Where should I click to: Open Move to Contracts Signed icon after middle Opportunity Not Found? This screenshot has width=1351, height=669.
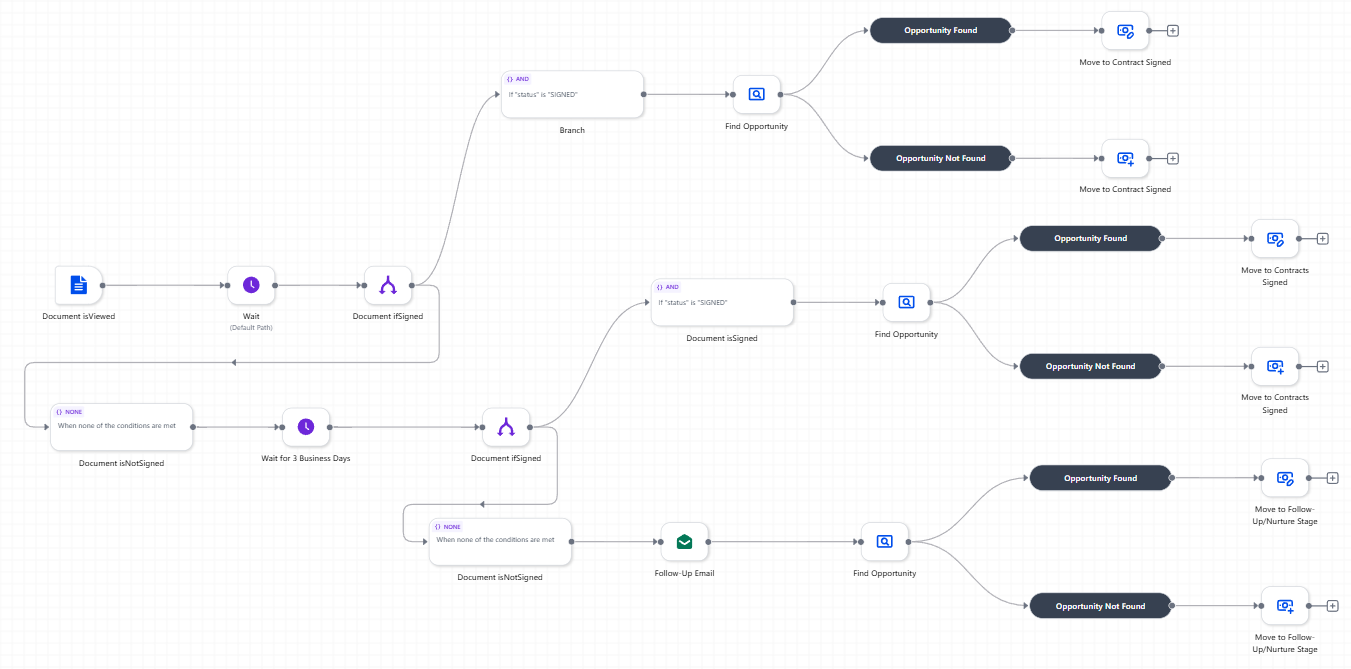coord(1275,366)
